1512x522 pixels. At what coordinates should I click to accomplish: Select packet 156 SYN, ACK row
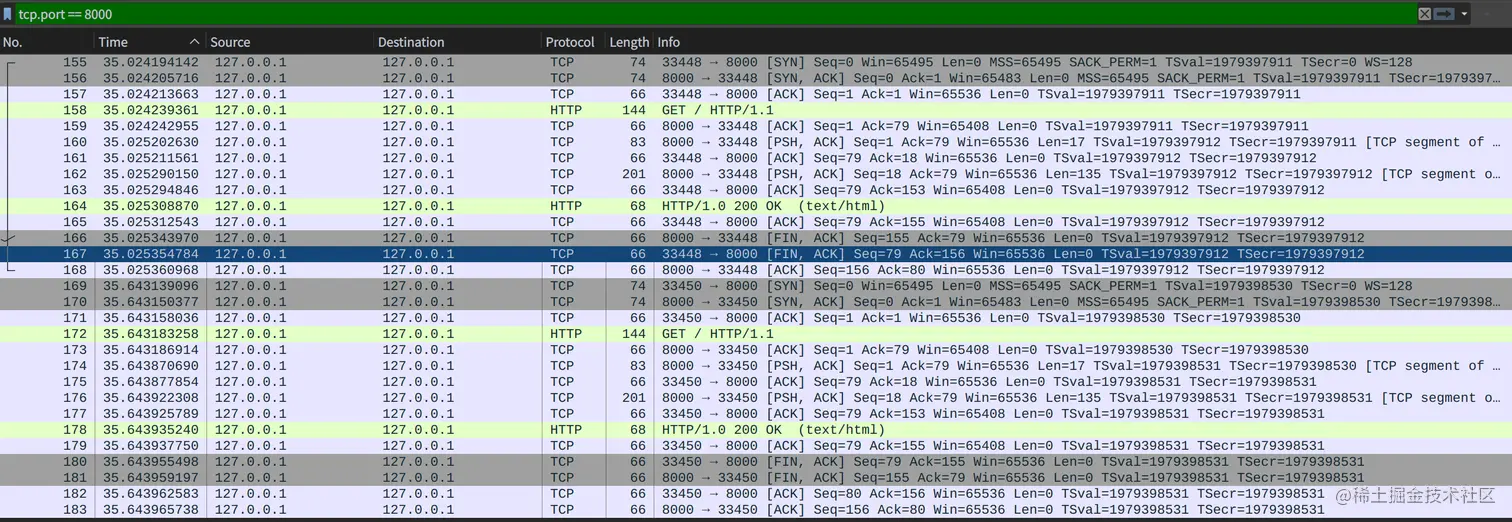click(x=756, y=78)
